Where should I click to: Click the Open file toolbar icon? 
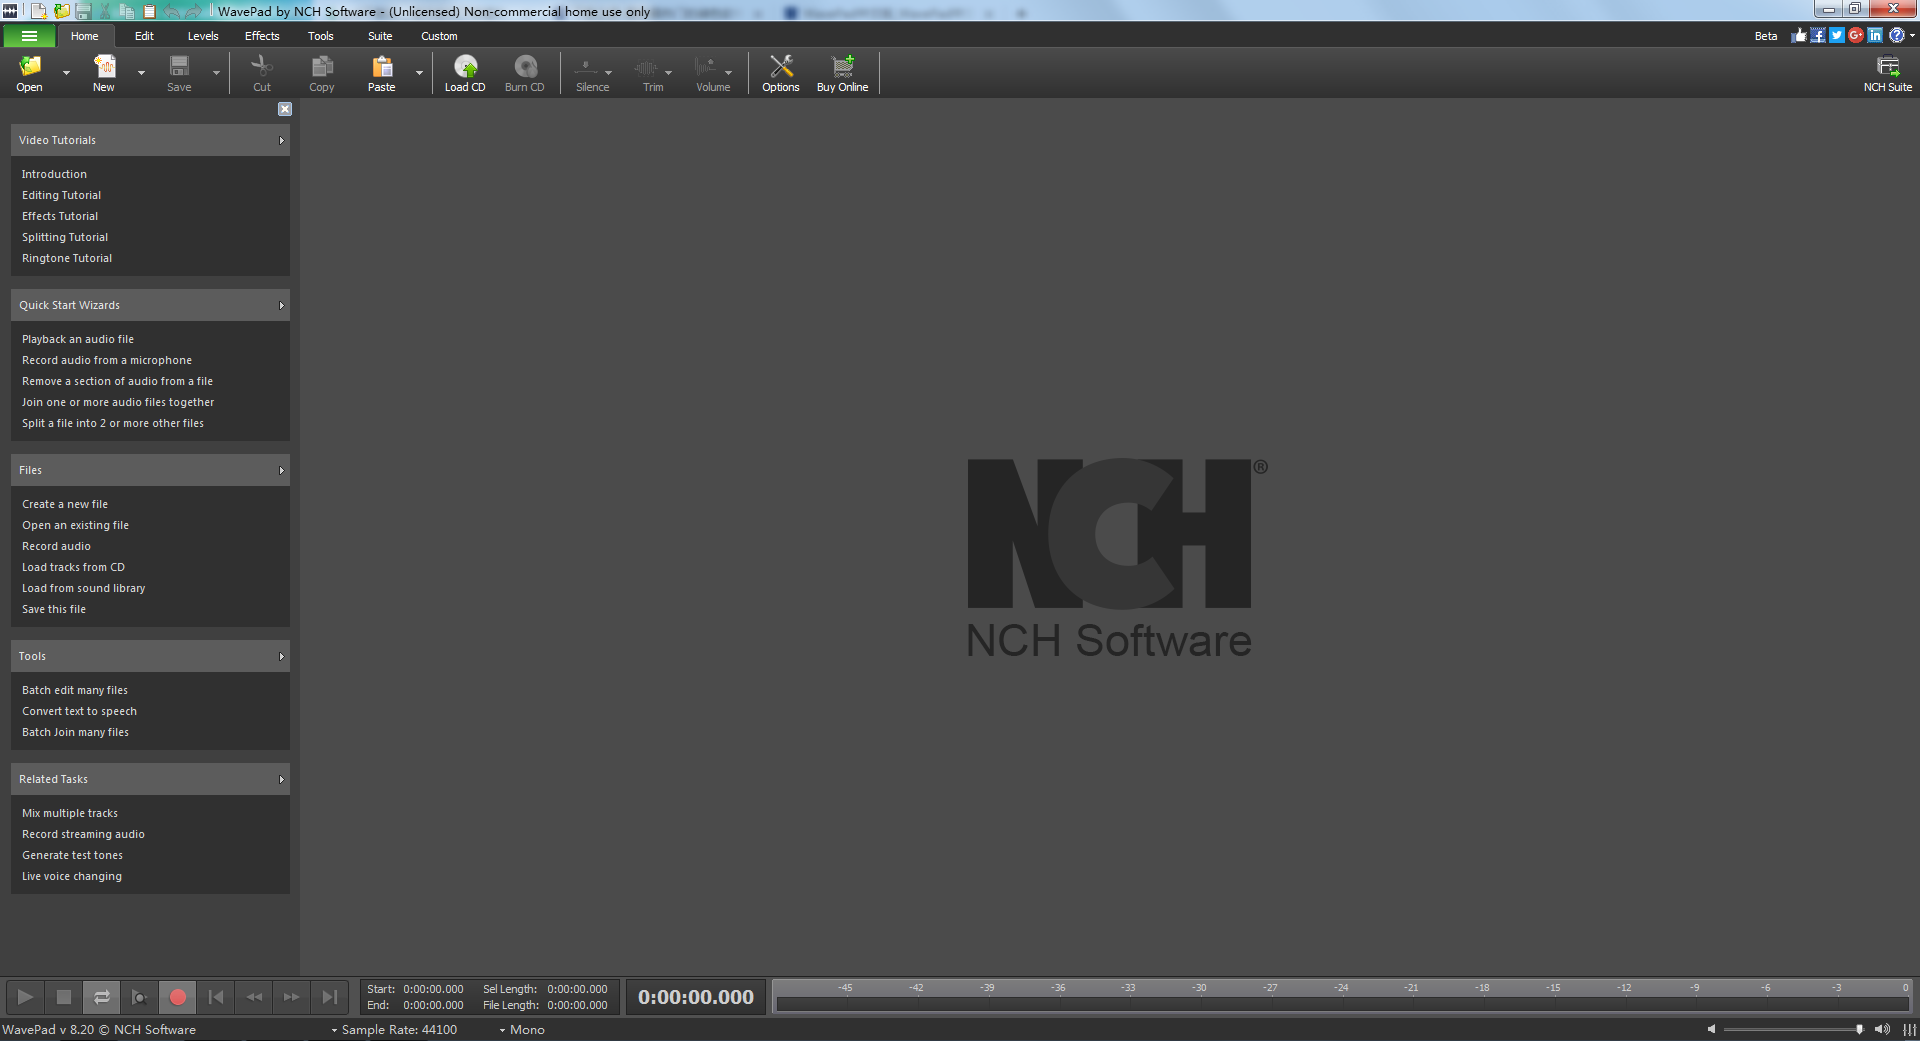(30, 67)
